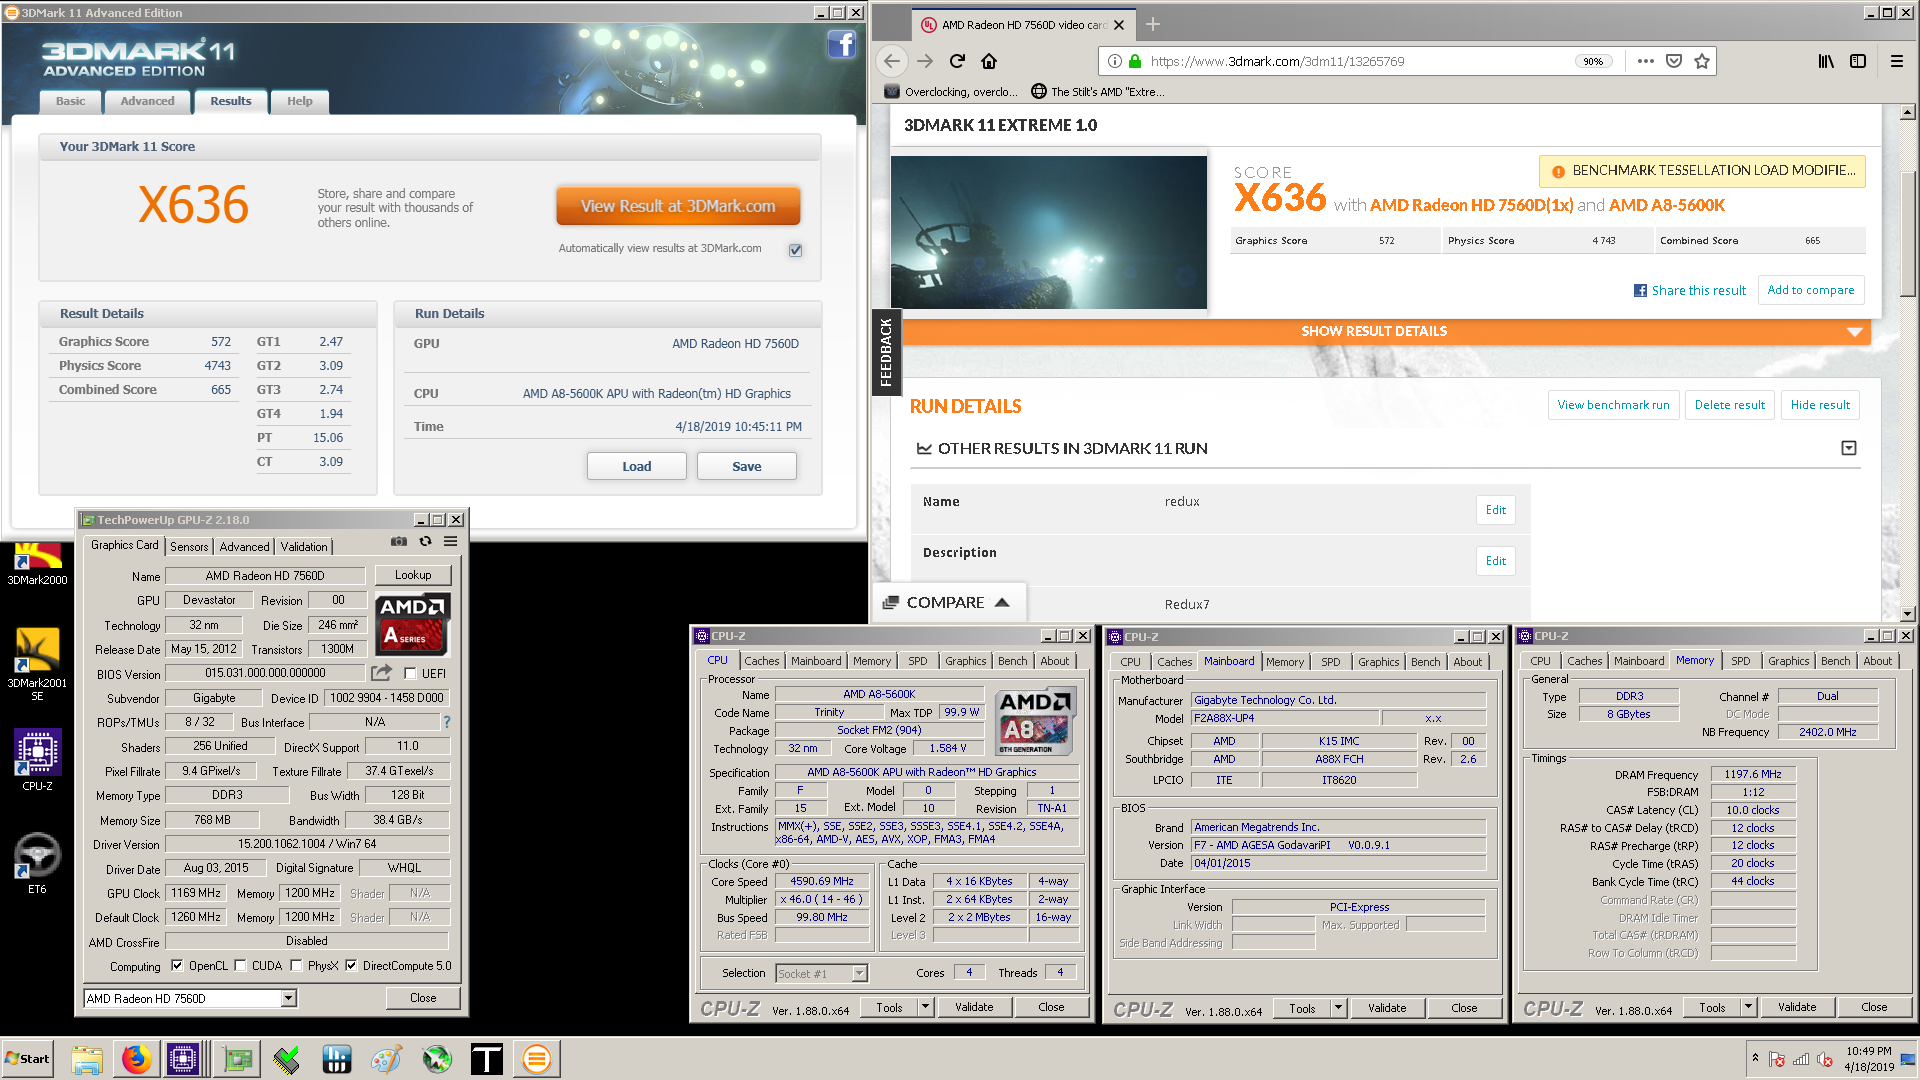The height and width of the screenshot is (1080, 1920).
Task: Bookmark this page with star icon
Action: coord(1702,61)
